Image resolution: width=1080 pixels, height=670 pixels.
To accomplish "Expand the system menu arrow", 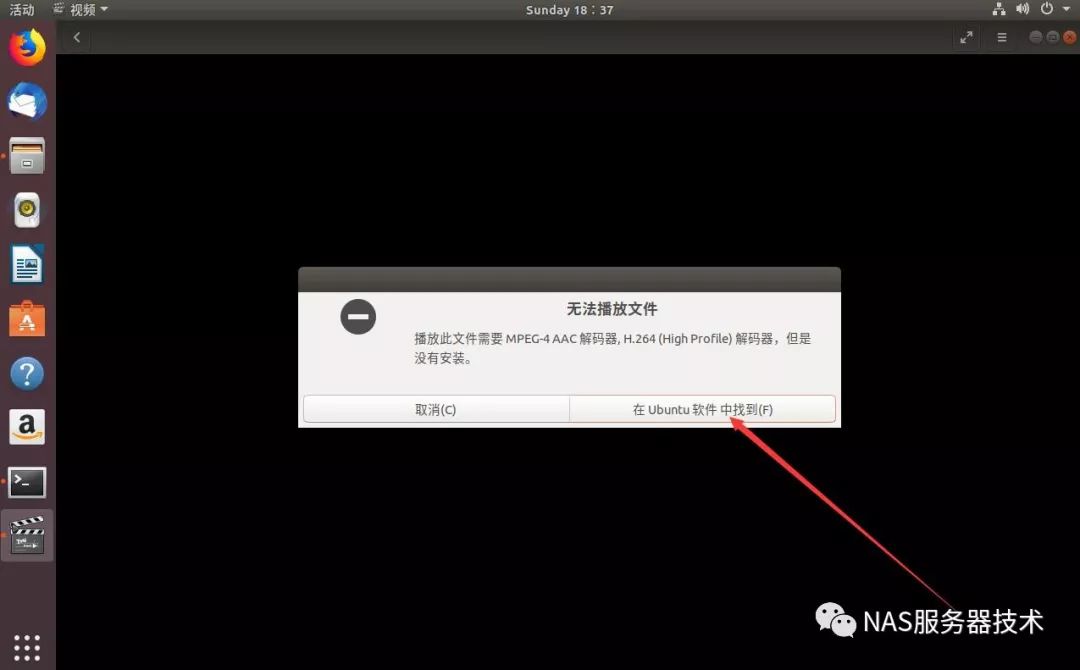I will (1066, 9).
